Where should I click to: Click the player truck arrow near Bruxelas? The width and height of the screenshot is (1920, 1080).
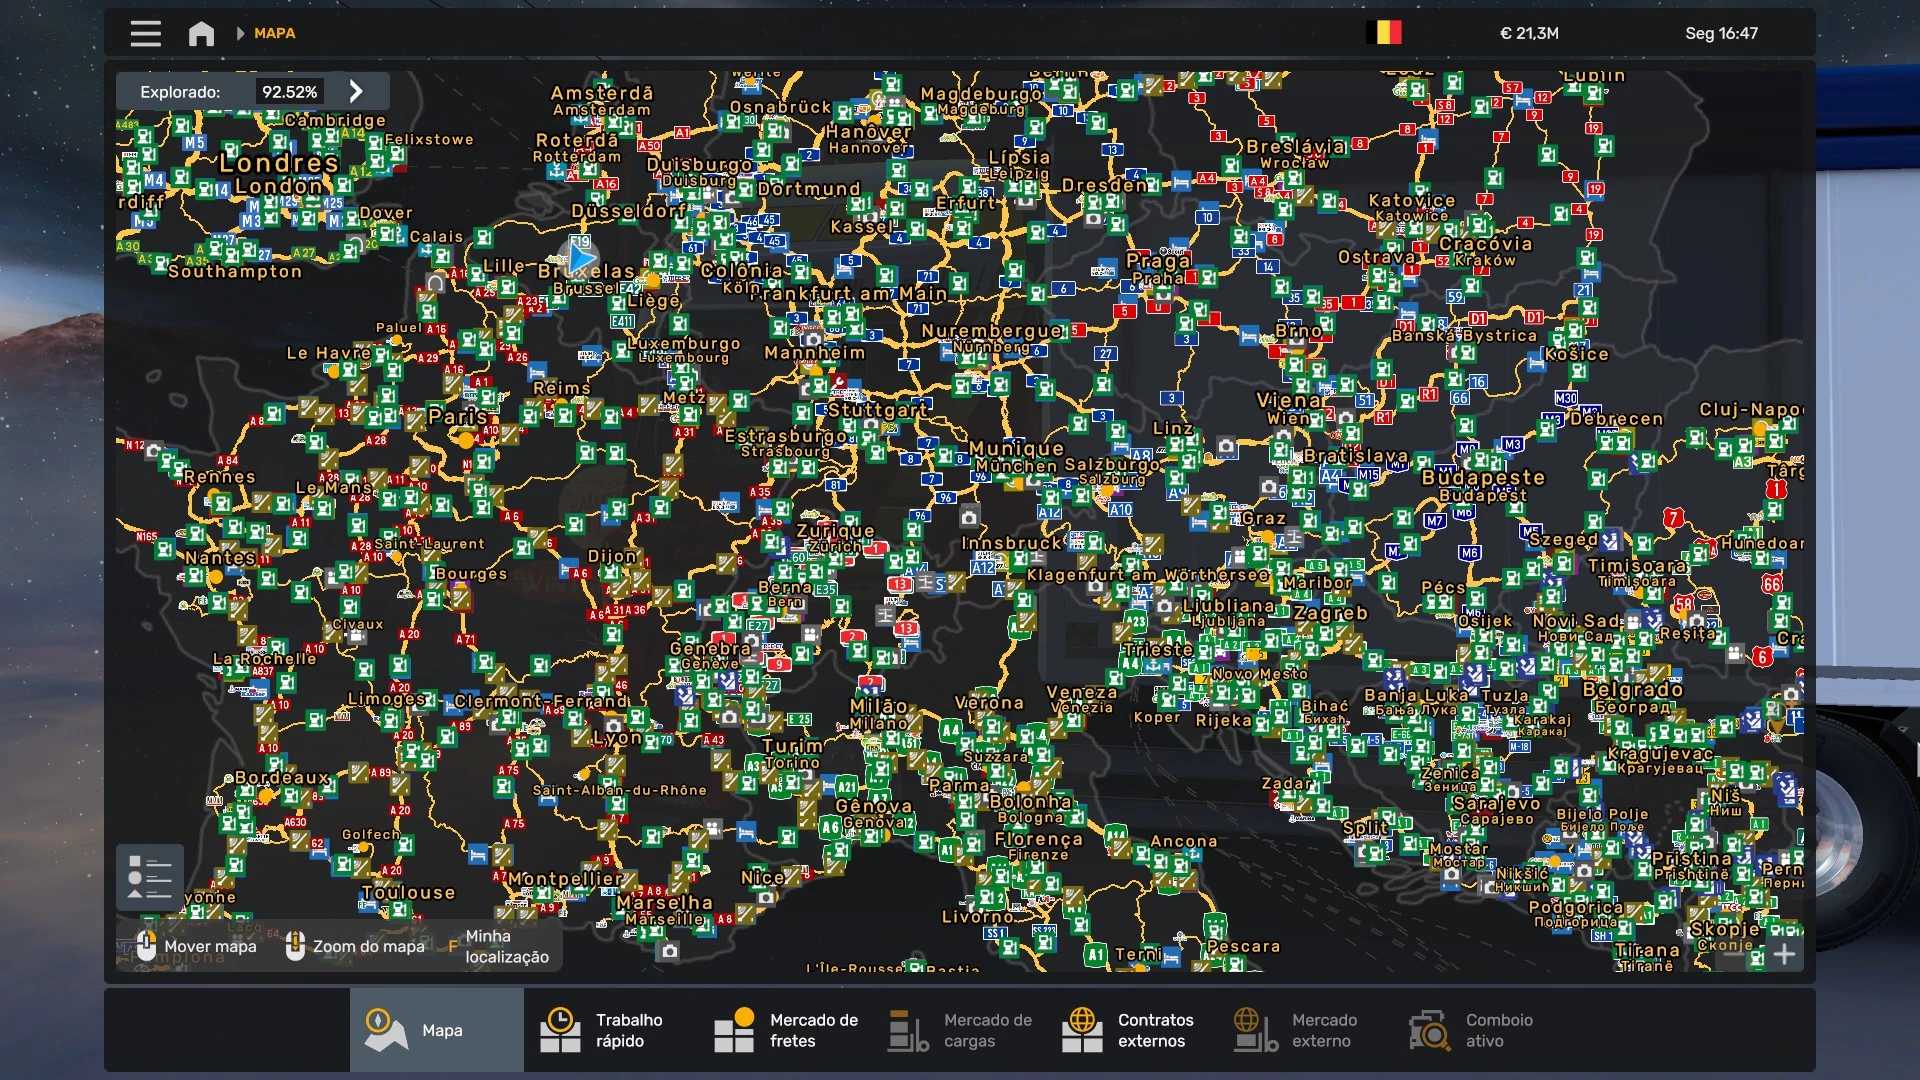(x=581, y=257)
